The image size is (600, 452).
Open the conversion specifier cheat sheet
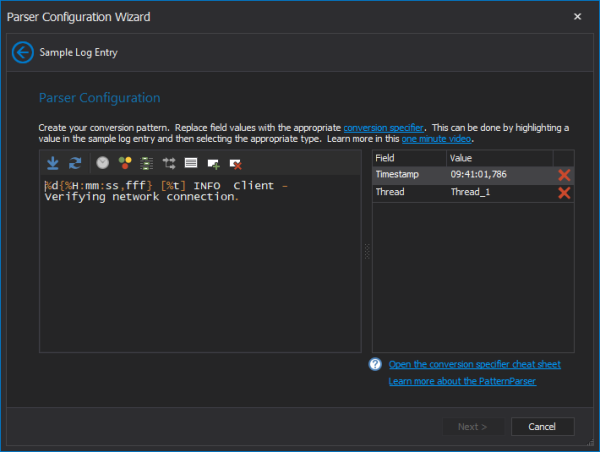pos(475,364)
